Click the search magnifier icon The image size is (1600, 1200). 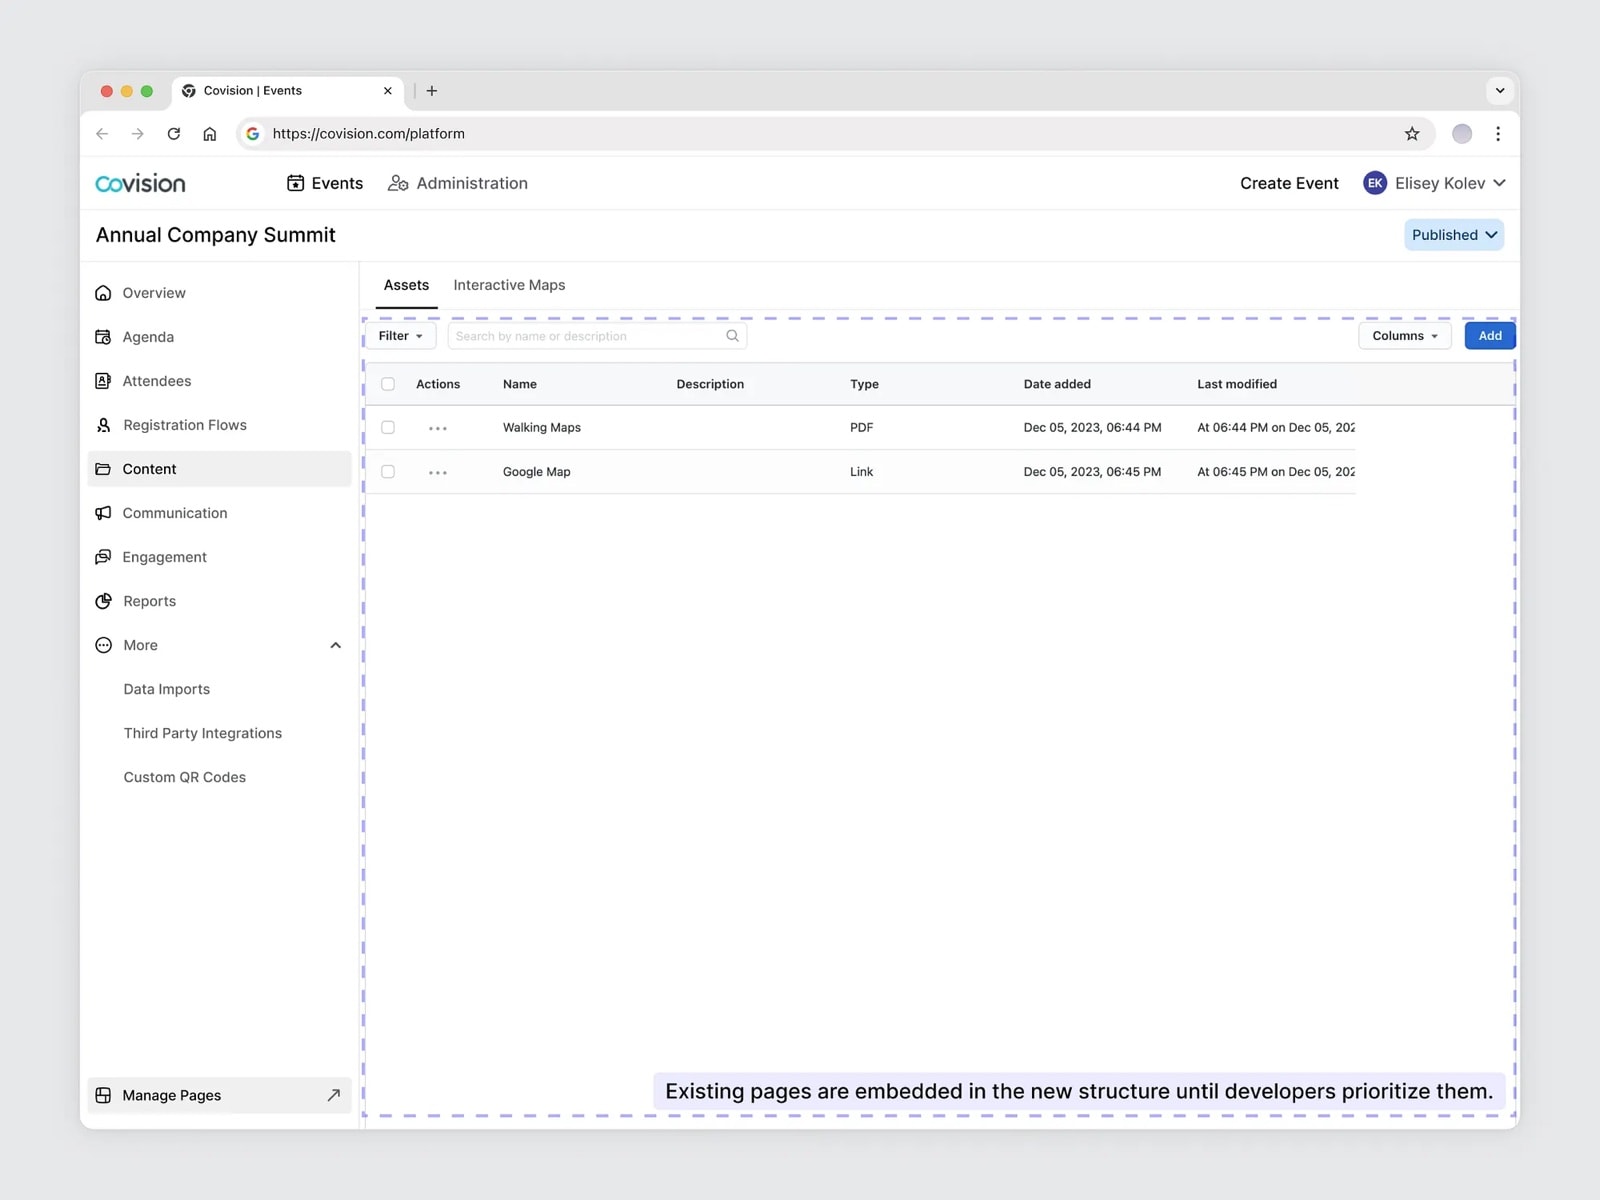732,336
